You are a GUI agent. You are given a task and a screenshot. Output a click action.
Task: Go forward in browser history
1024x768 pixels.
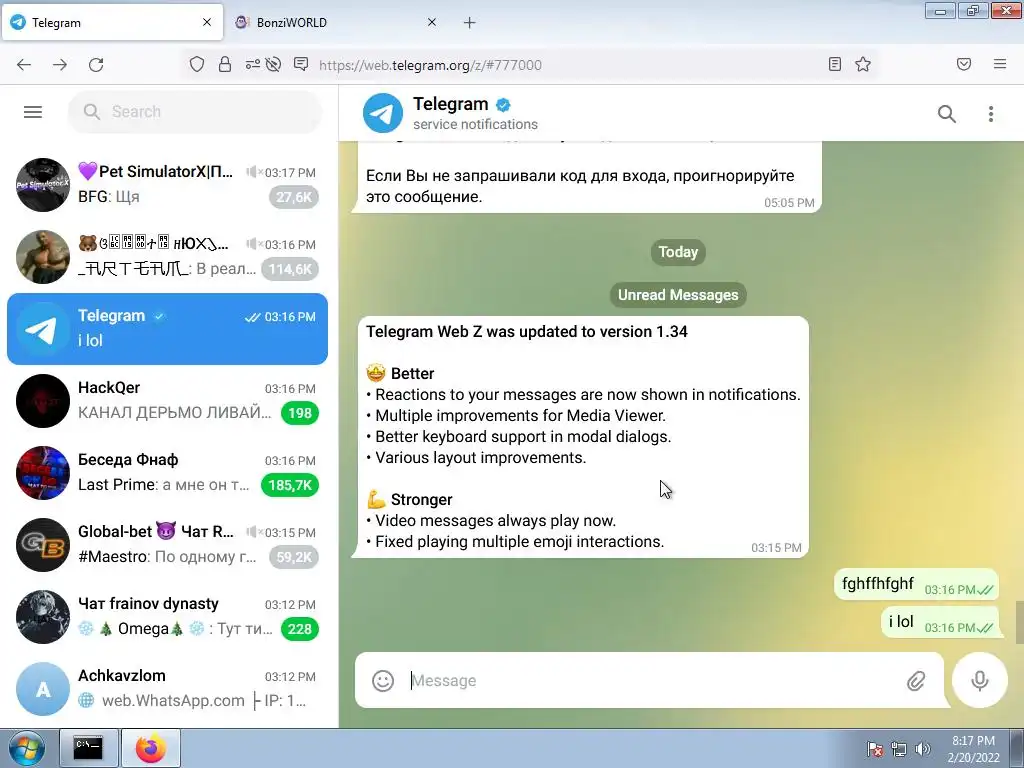click(60, 65)
